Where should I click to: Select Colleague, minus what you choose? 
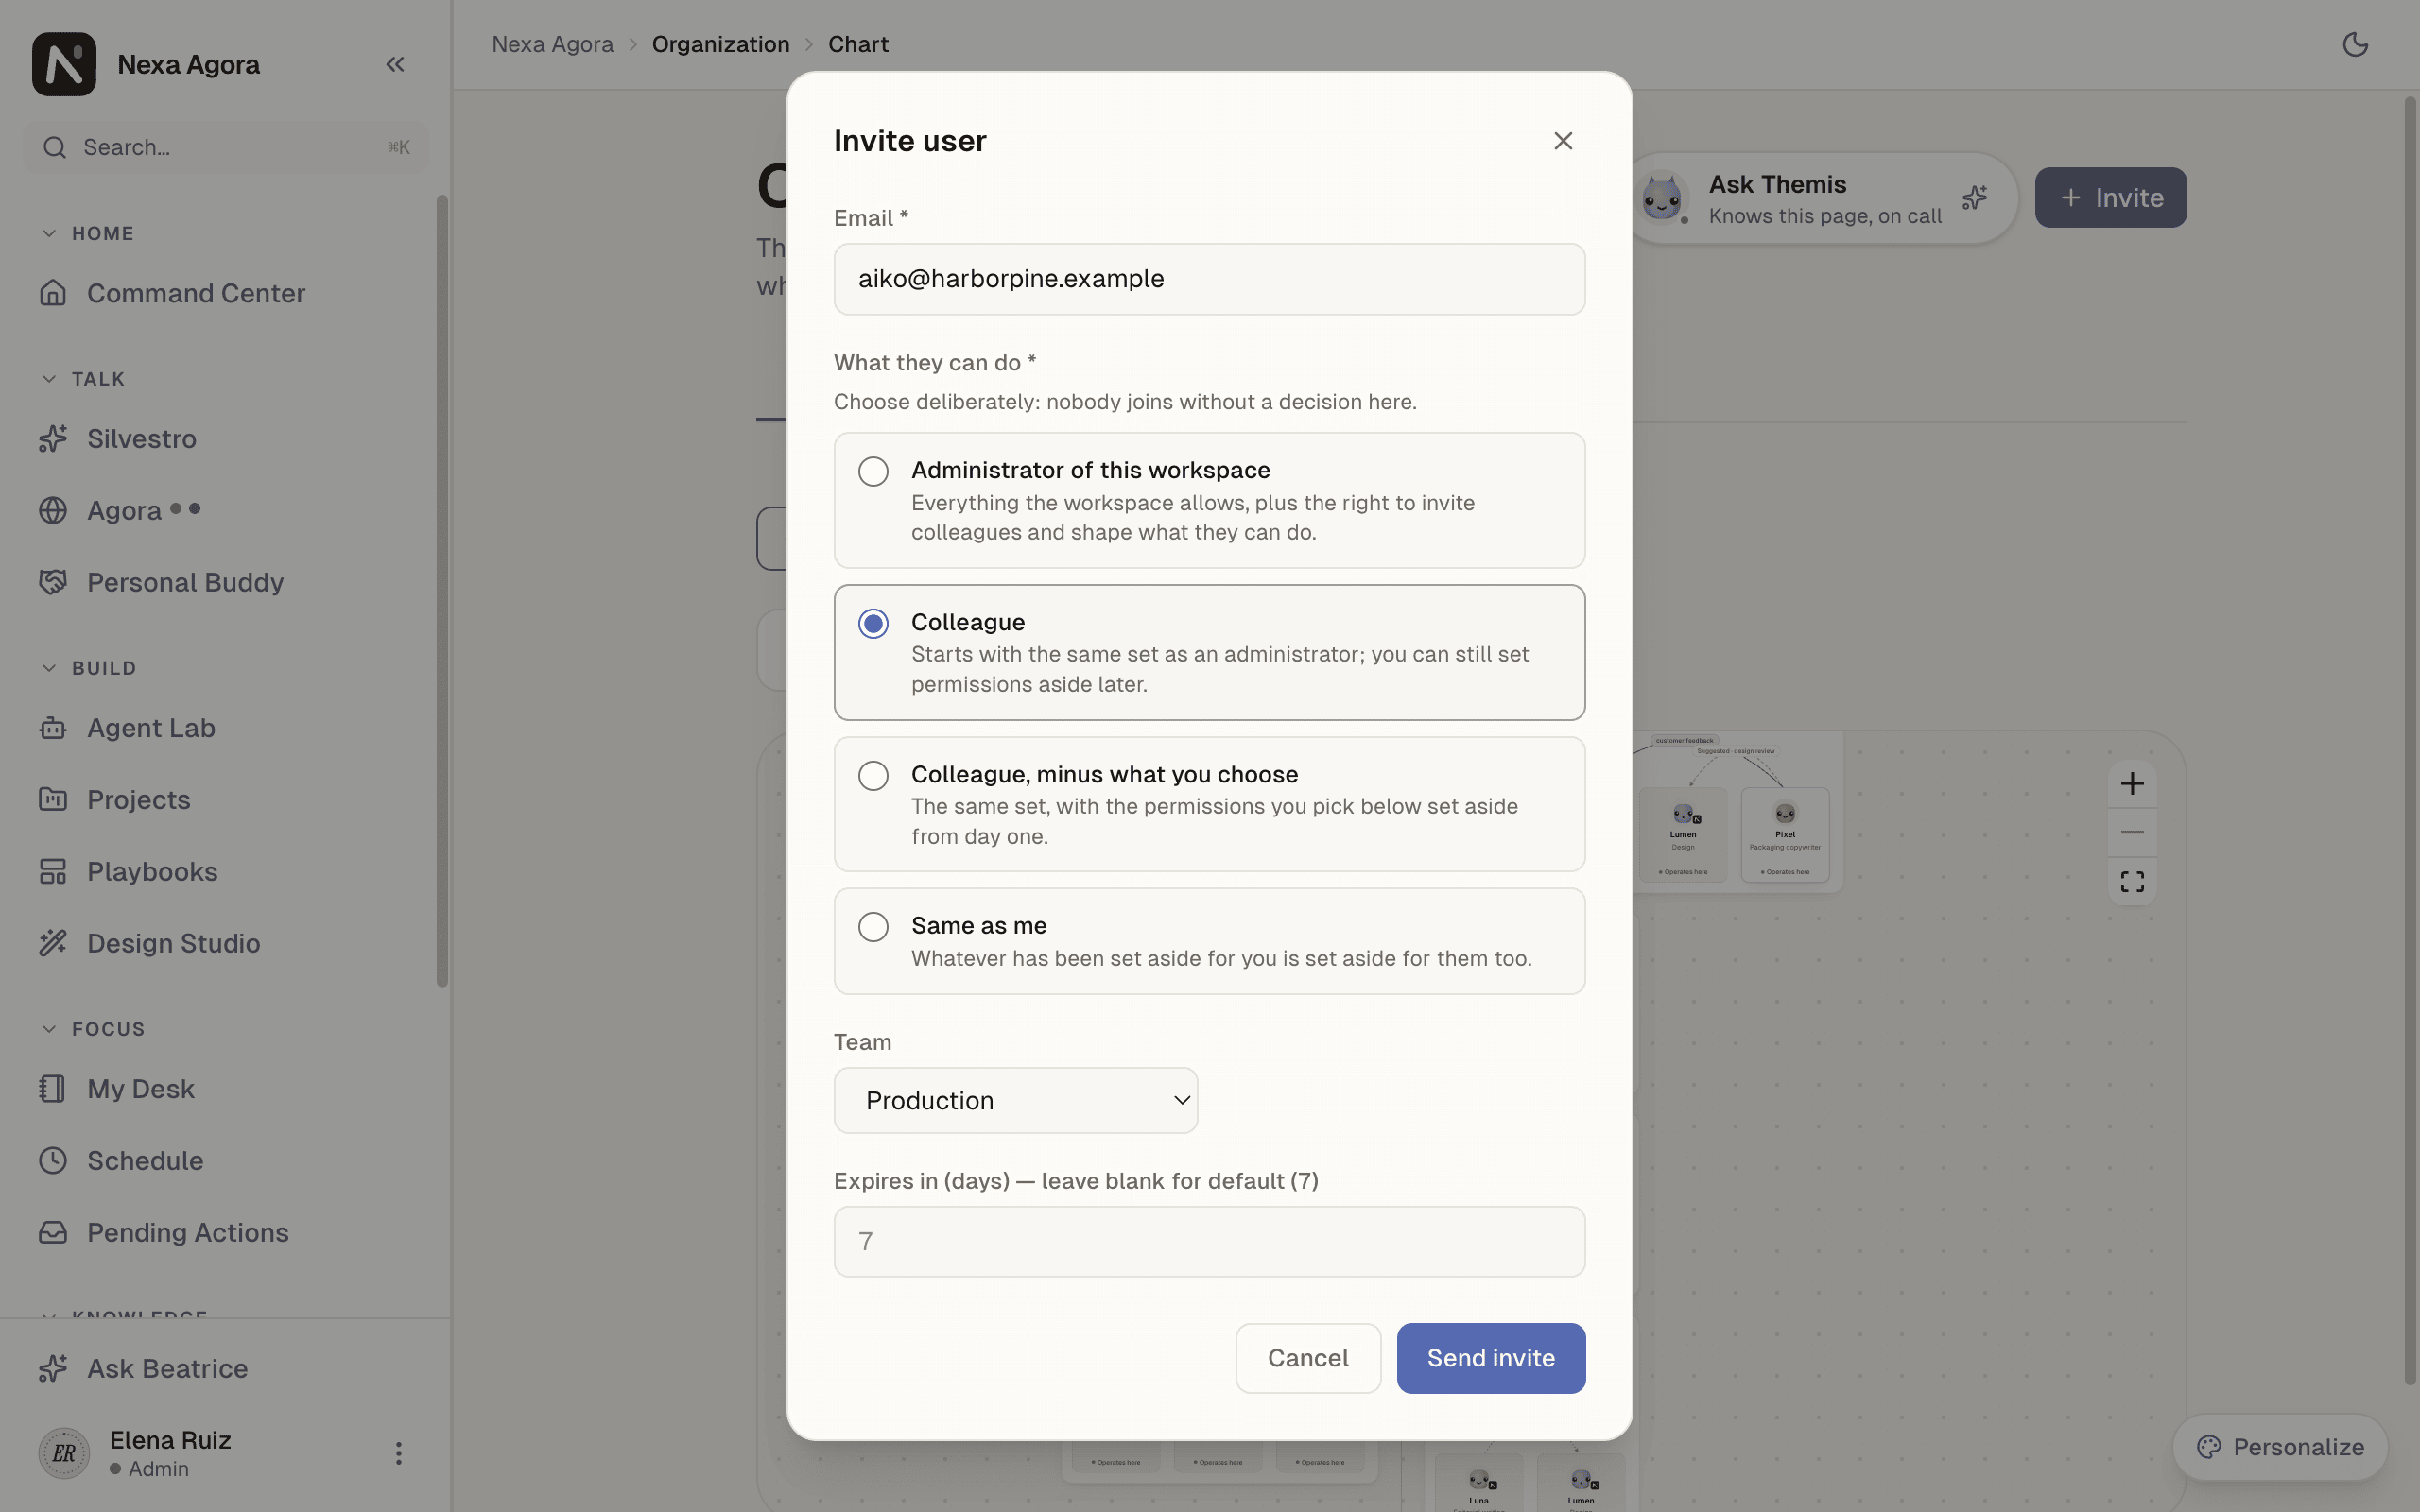[873, 776]
